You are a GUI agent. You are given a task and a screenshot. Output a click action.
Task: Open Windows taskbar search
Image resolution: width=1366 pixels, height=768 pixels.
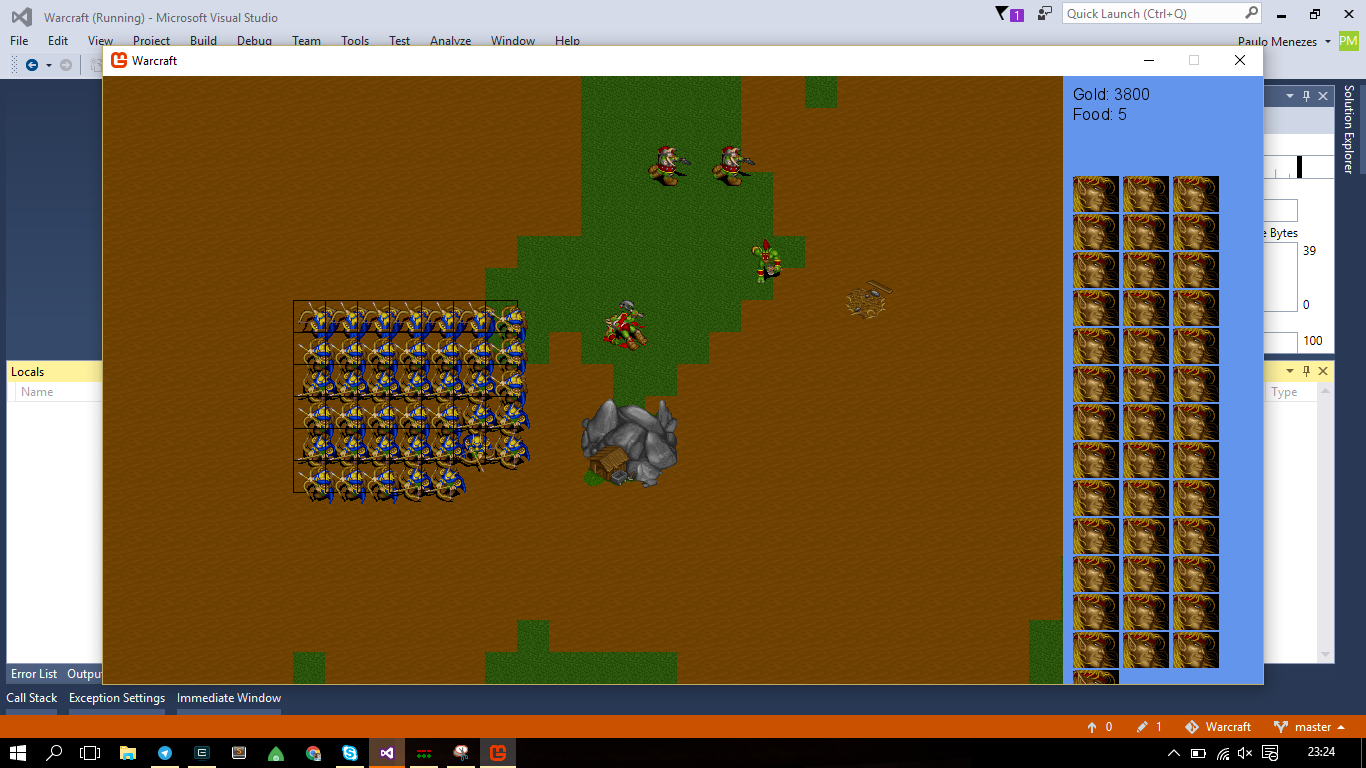coord(55,752)
